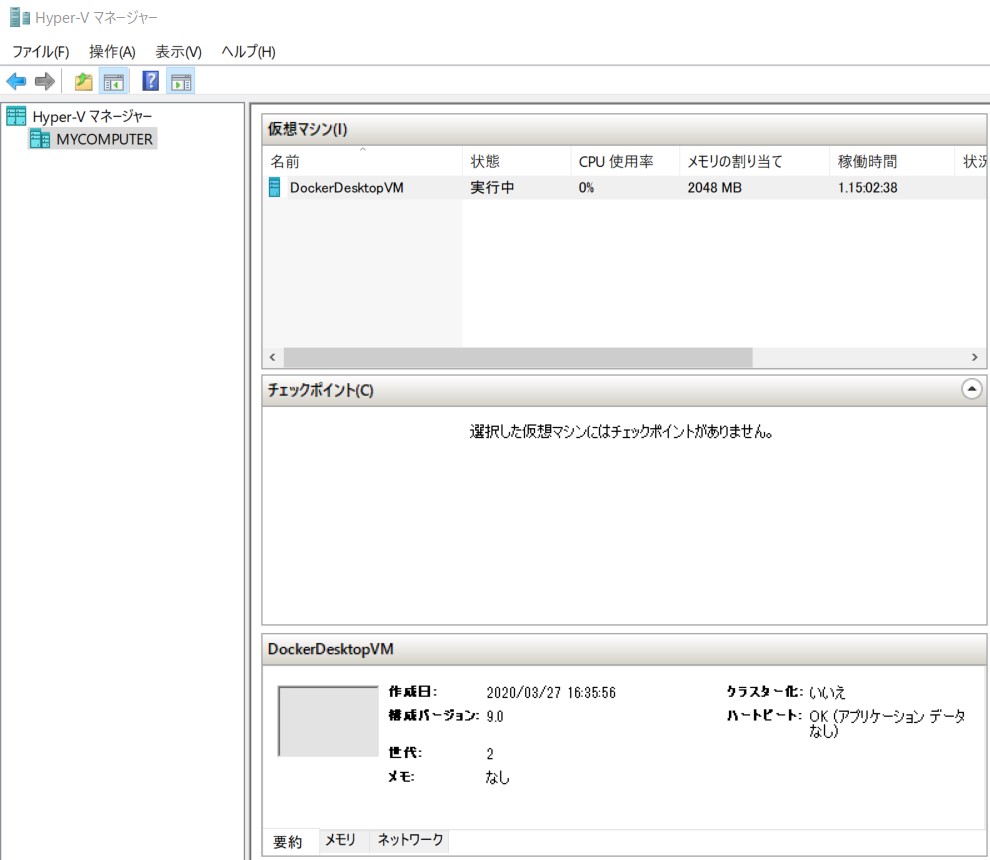Open the folder import icon on the toolbar
990x860 pixels.
(84, 80)
